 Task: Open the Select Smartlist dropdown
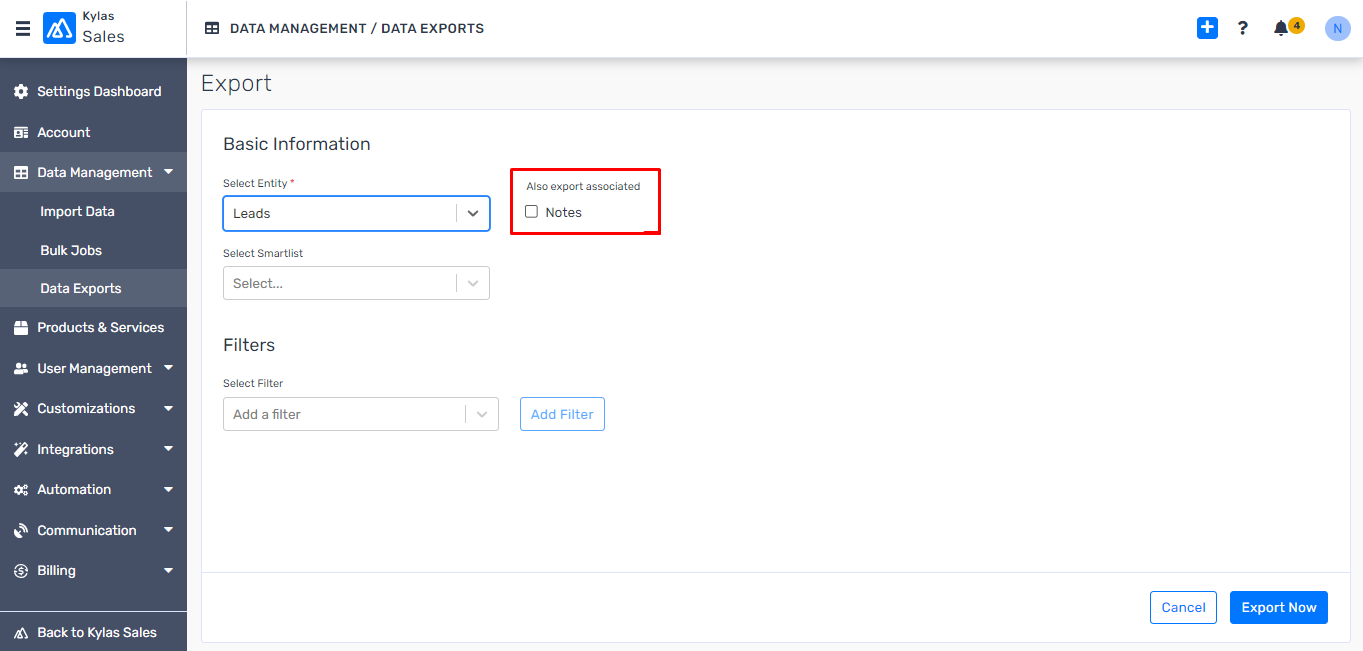coord(356,283)
